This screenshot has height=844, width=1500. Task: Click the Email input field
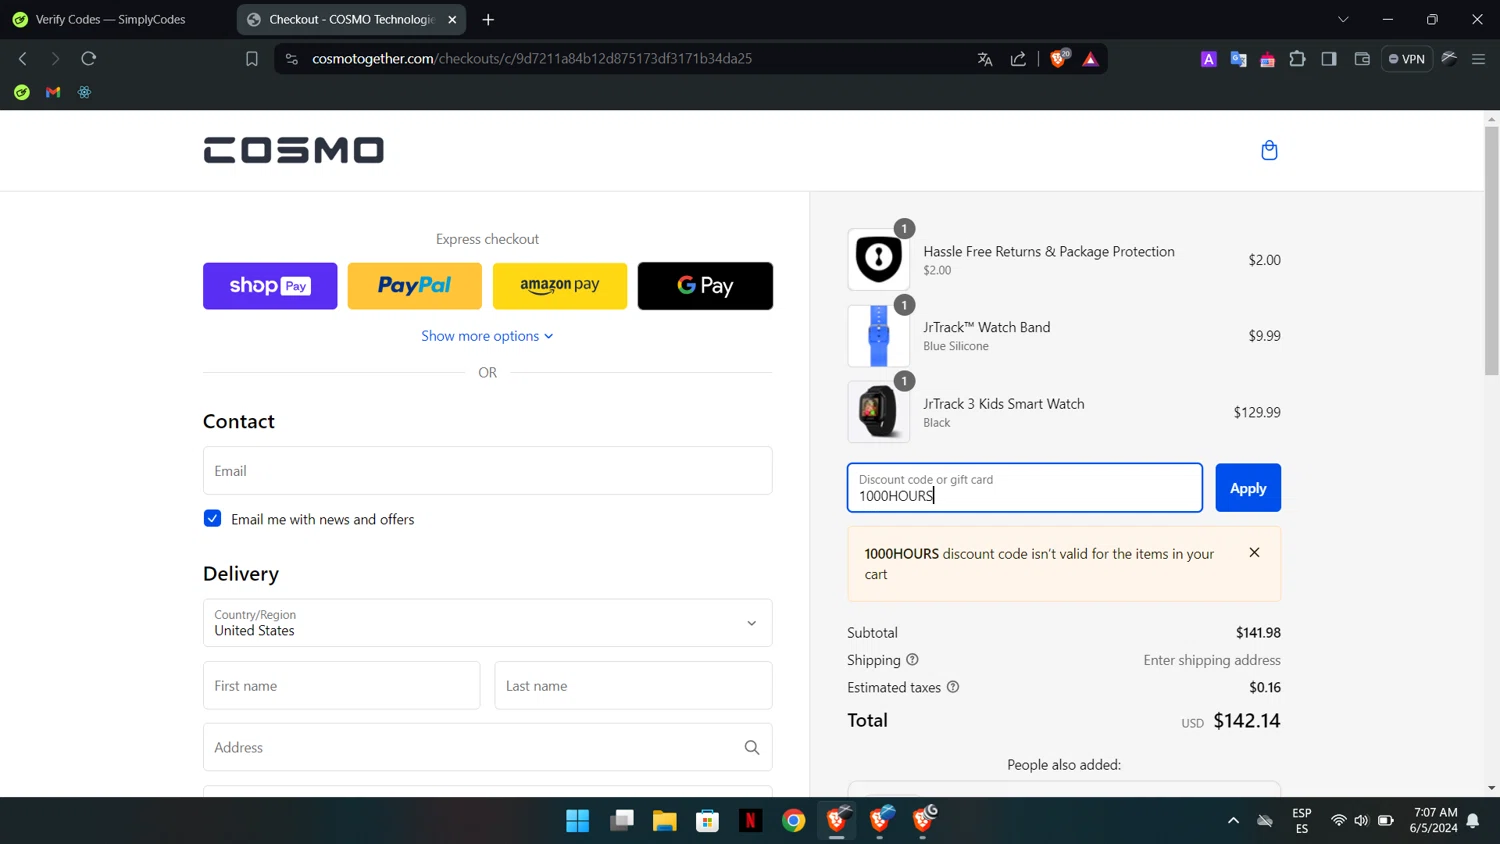coord(488,471)
